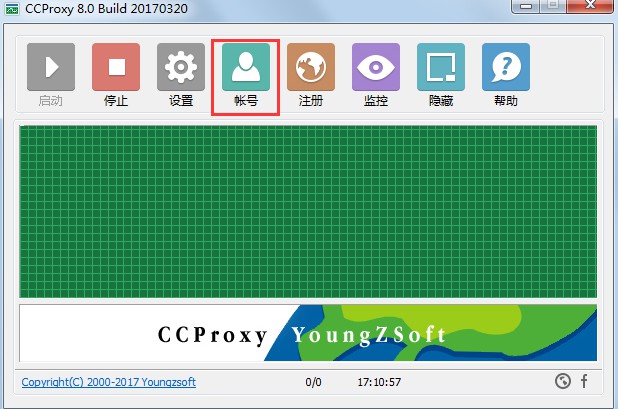Viewport: 618px width, 409px height.
Task: Open the Copyright Youngzsoft link
Action: [109, 382]
